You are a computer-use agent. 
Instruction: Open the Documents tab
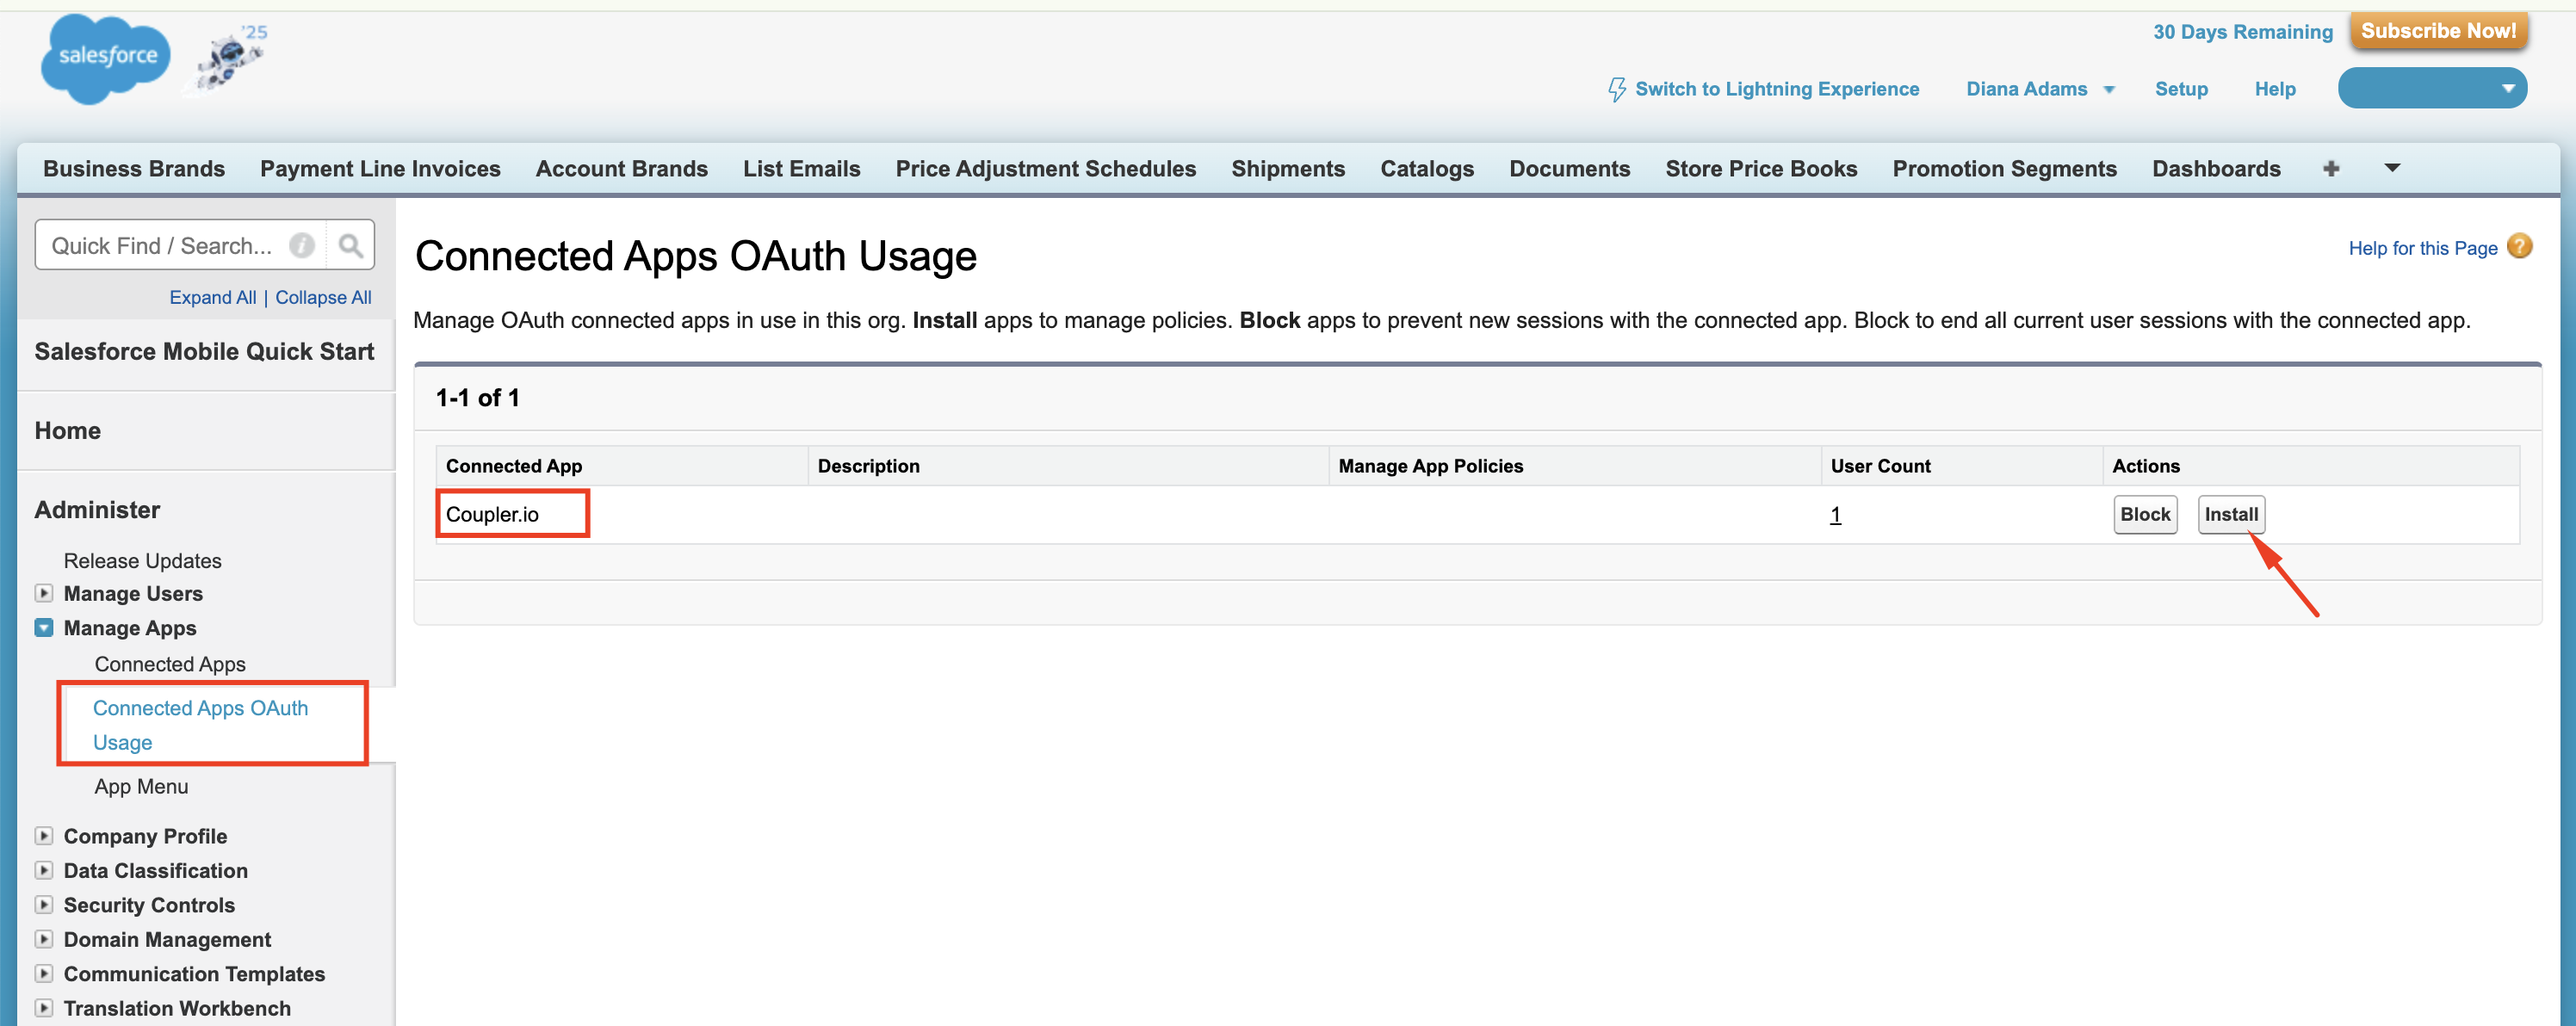click(x=1569, y=168)
